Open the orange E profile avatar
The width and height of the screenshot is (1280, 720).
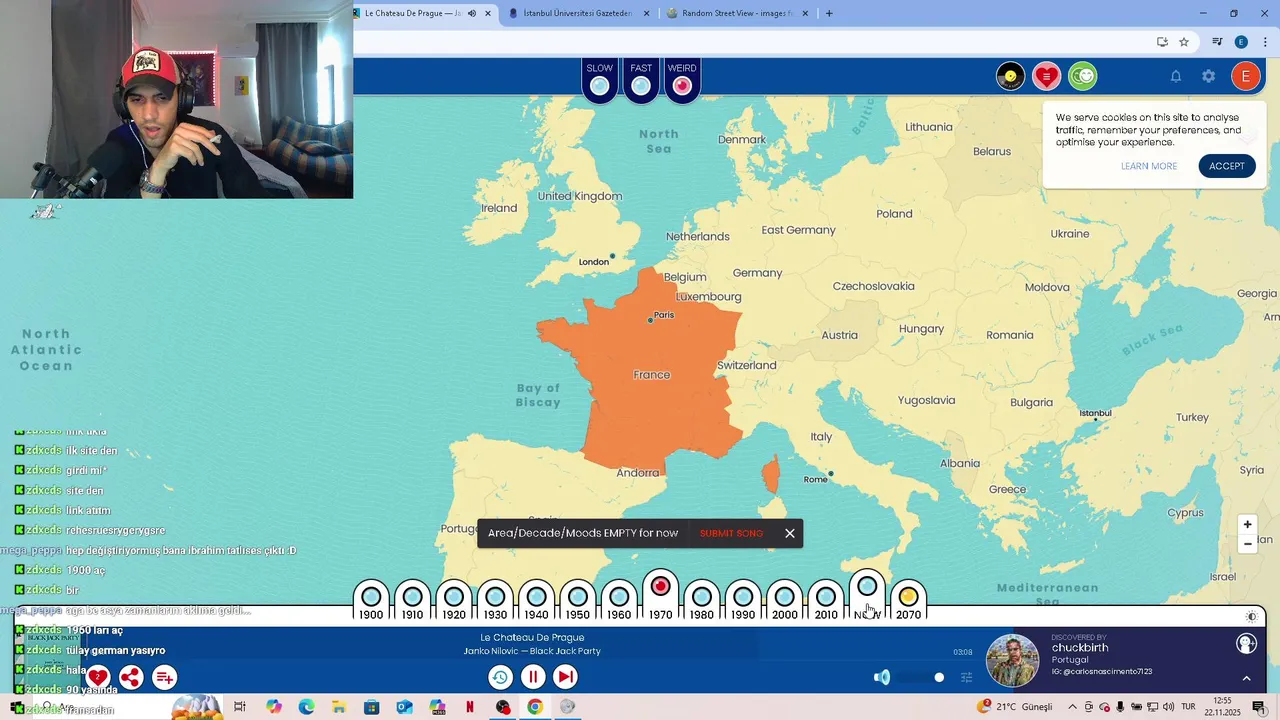tap(1246, 76)
